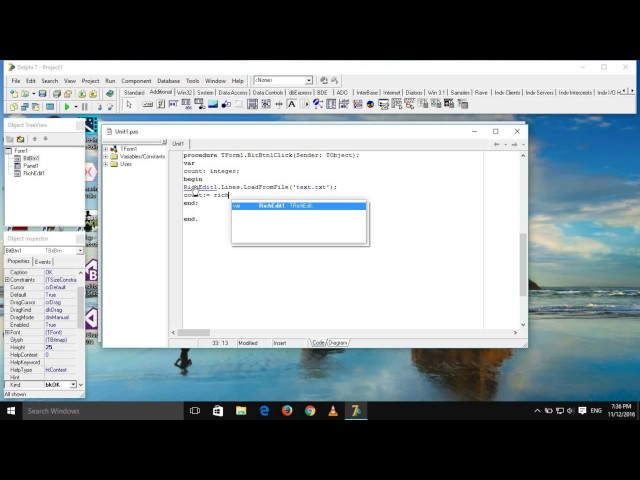Click the Save All toolbar icon
The image size is (640, 480).
pos(57,94)
